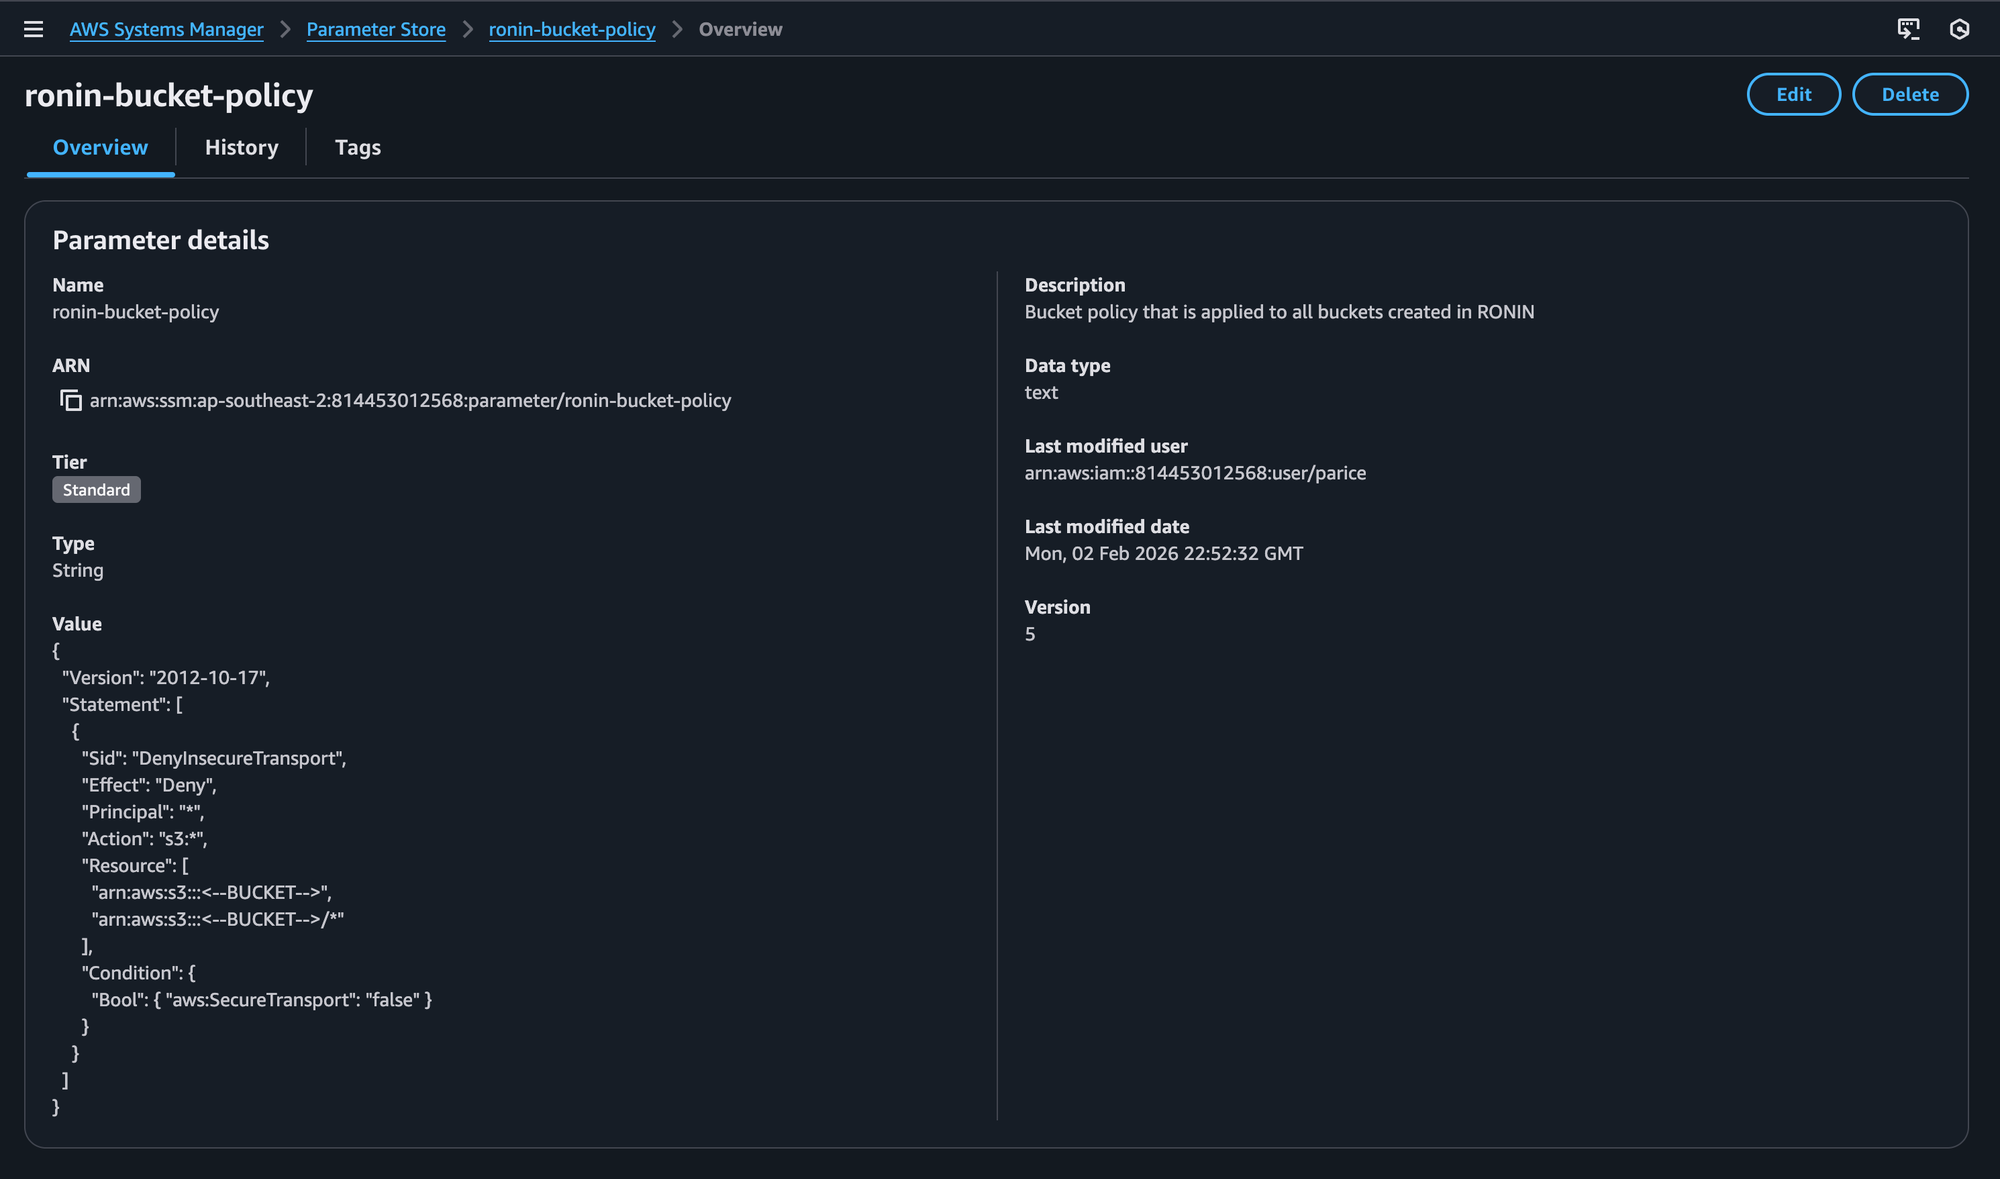
Task: Click breadcrumb chevron after AWS Systems Manager
Action: (285, 29)
